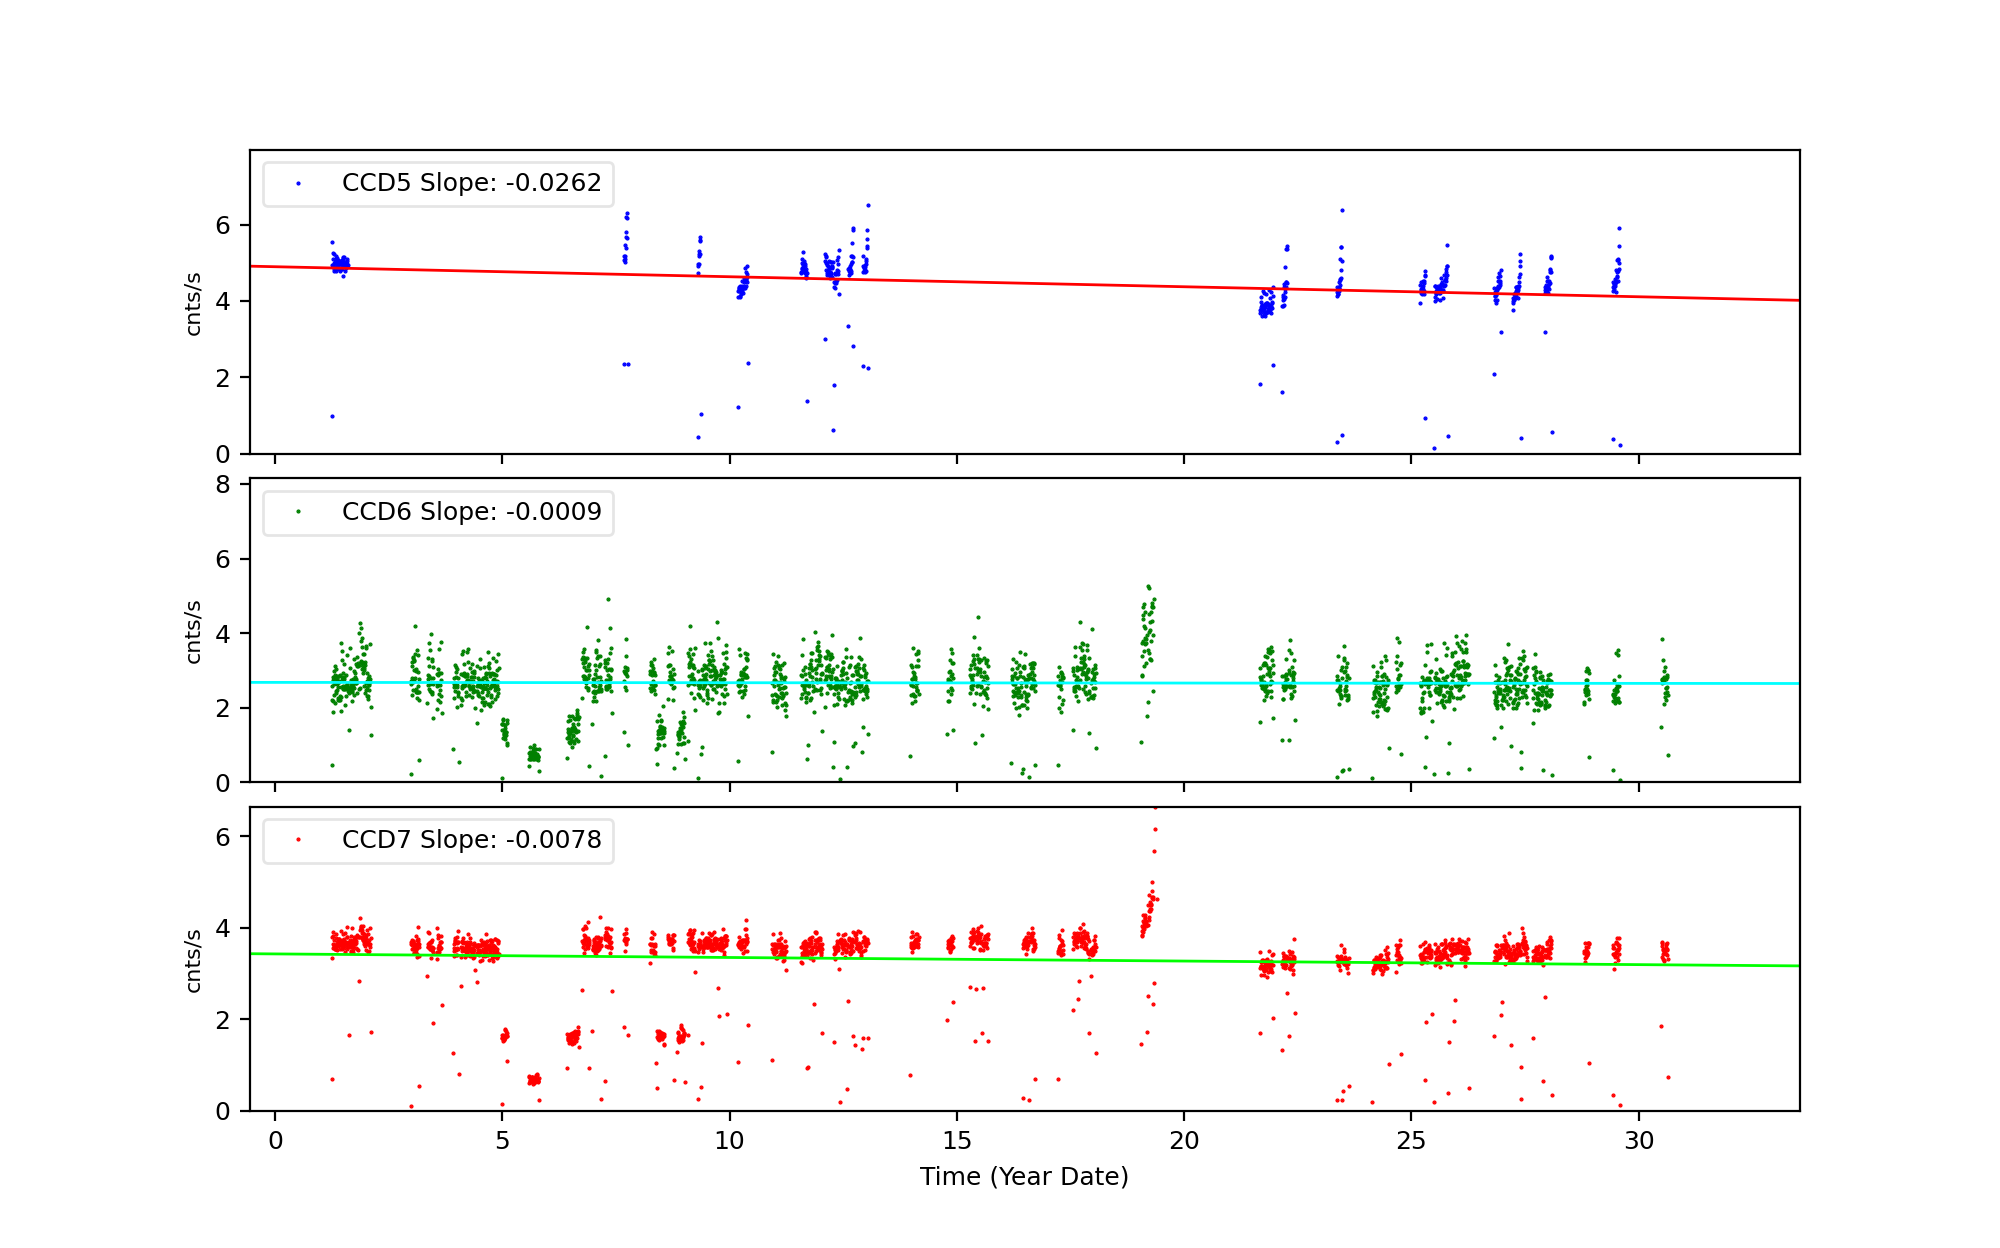This screenshot has width=2000, height=1248.
Task: Click the blue marker in CCD5 legend
Action: (298, 184)
